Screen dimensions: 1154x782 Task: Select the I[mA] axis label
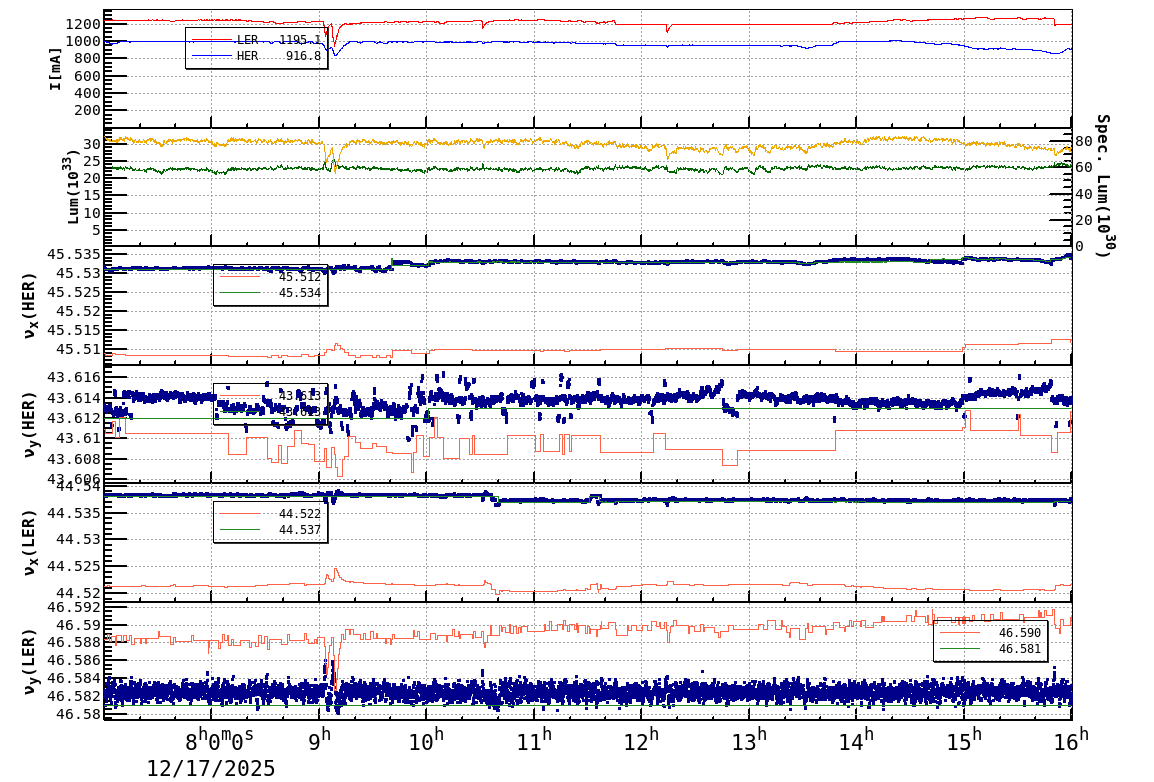pyautogui.click(x=55, y=69)
